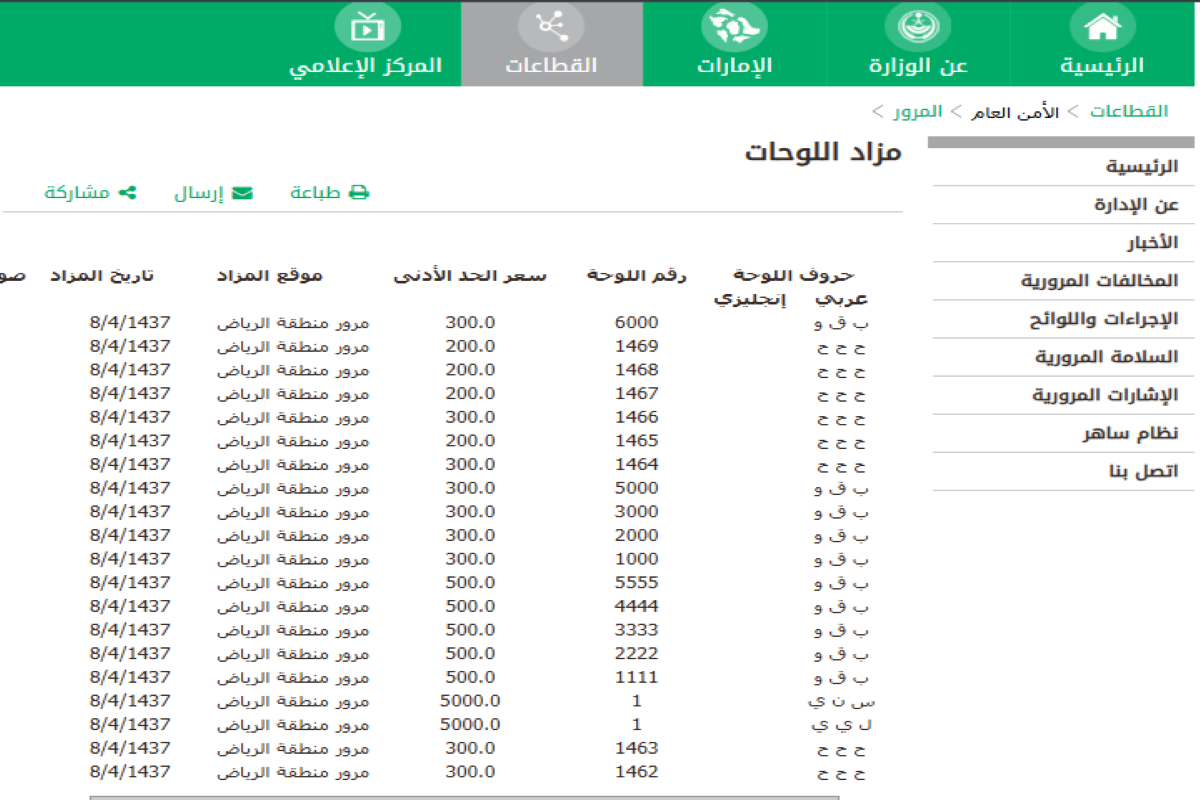The height and width of the screenshot is (800, 1200).
Task: Click auction location in plate 5555 row
Action: click(293, 583)
